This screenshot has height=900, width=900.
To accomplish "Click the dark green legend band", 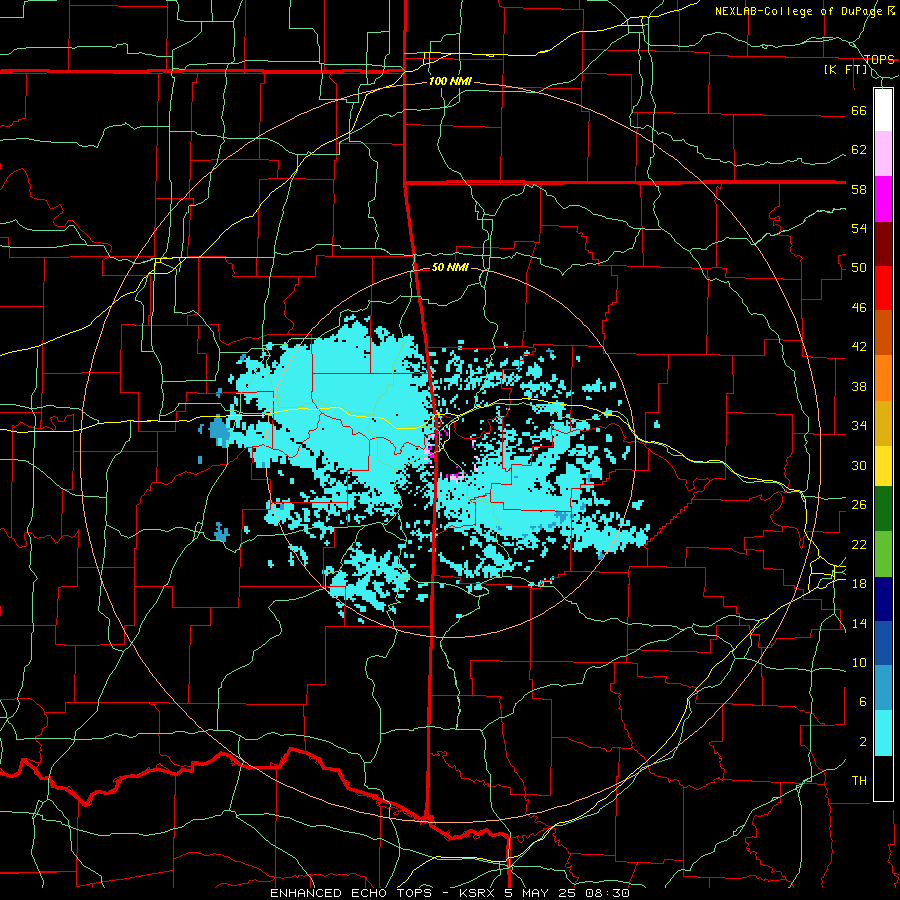I will pyautogui.click(x=883, y=509).
